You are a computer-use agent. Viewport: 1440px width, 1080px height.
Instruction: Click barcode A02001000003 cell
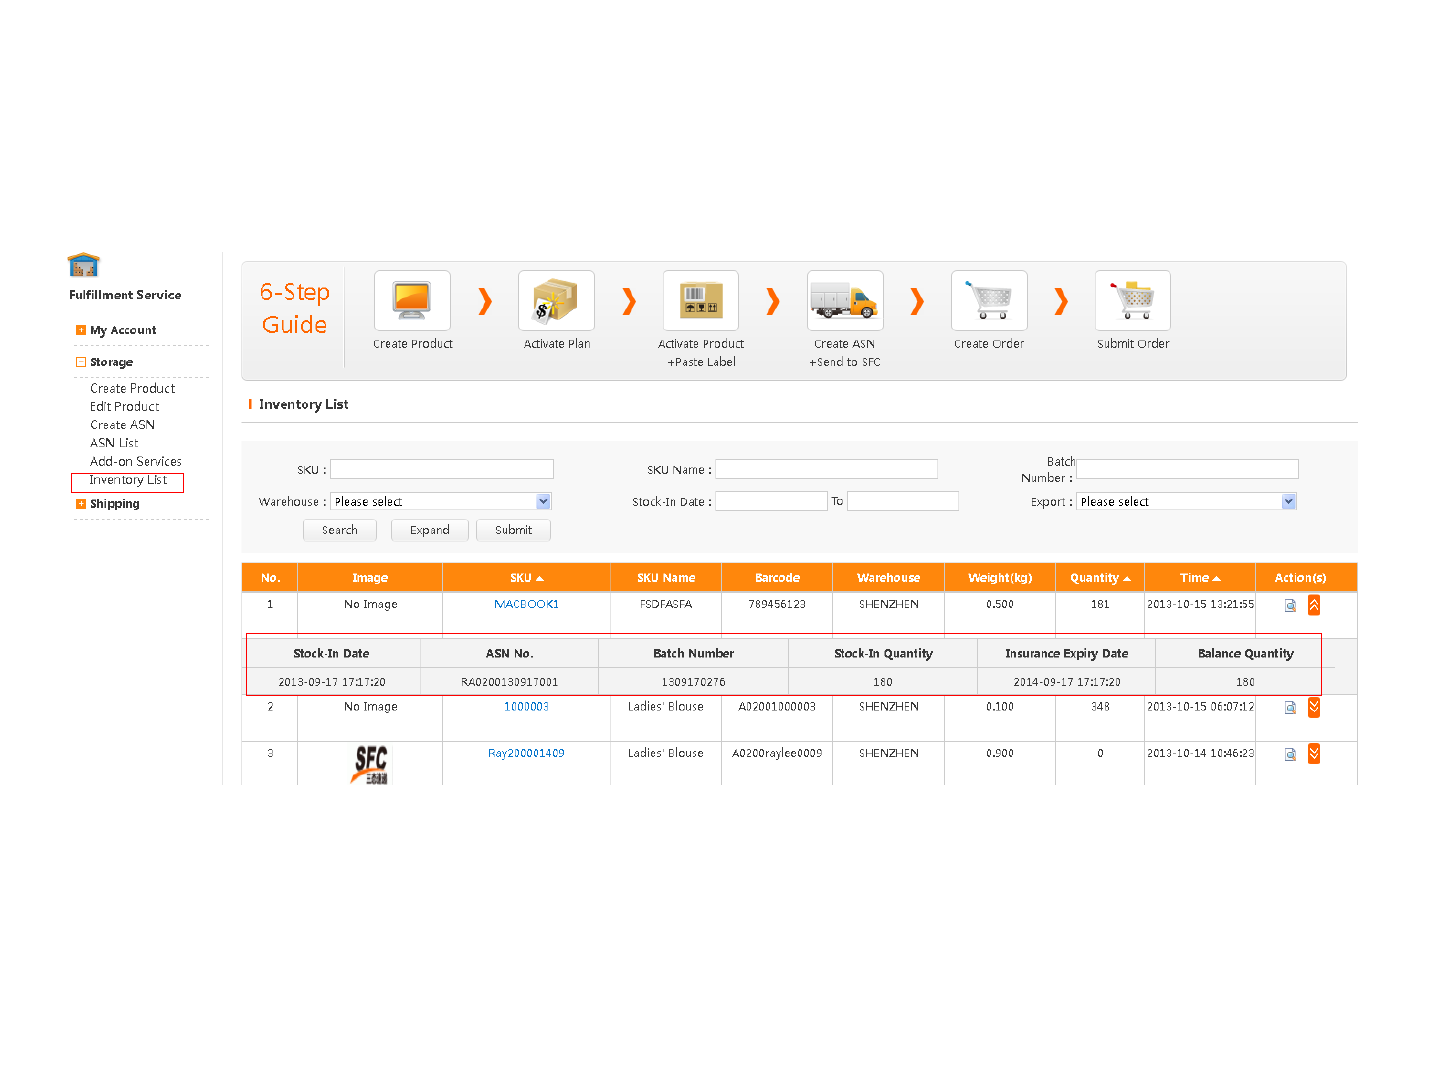[x=777, y=706]
